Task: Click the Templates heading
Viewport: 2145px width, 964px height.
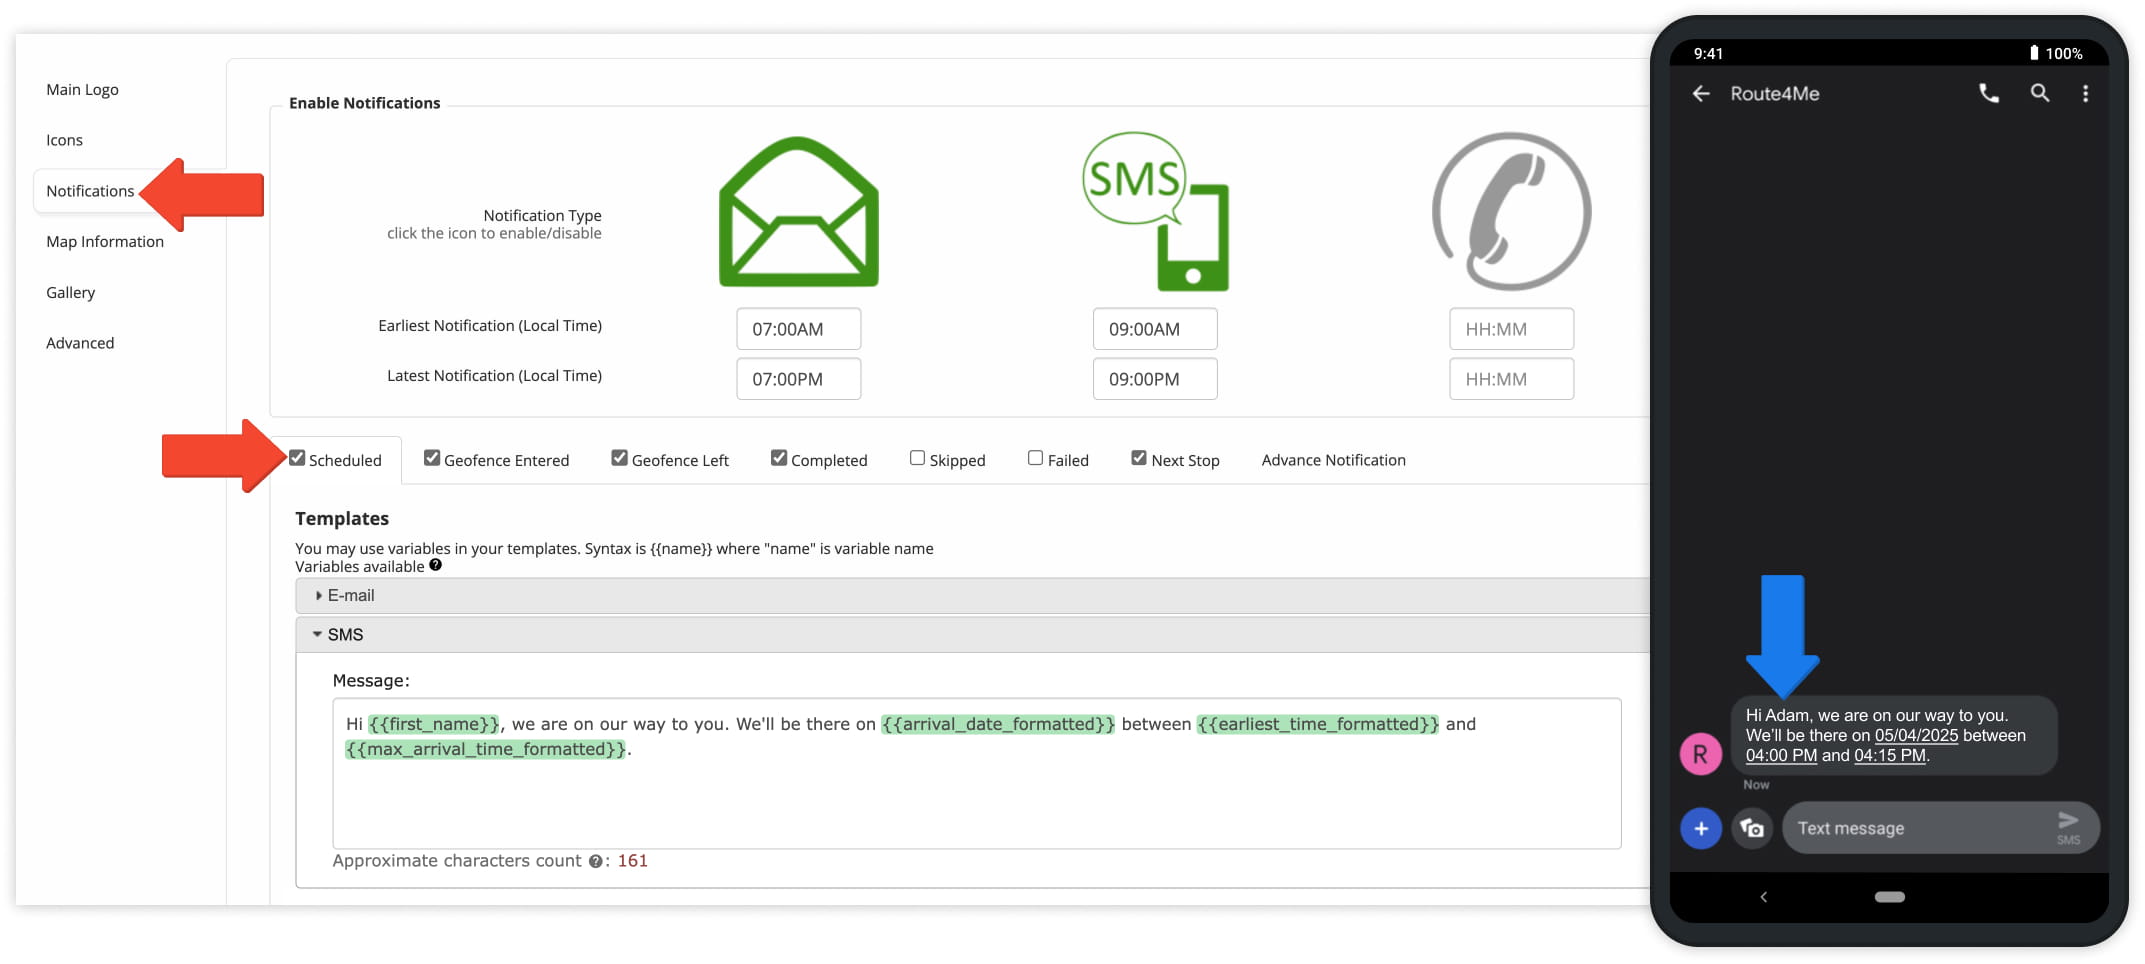Action: point(342,518)
